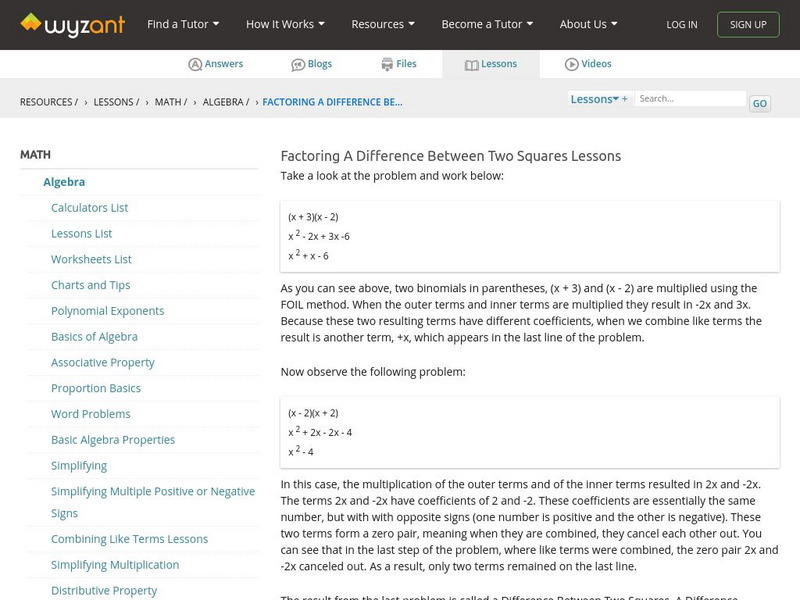The image size is (800, 600).
Task: Go to MATH in the breadcrumb
Action: (x=169, y=102)
